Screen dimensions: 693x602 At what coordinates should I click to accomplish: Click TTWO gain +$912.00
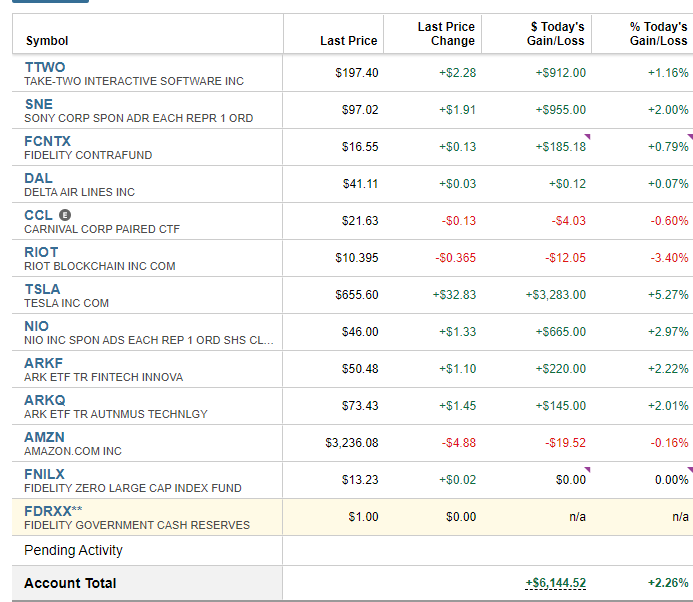point(561,73)
